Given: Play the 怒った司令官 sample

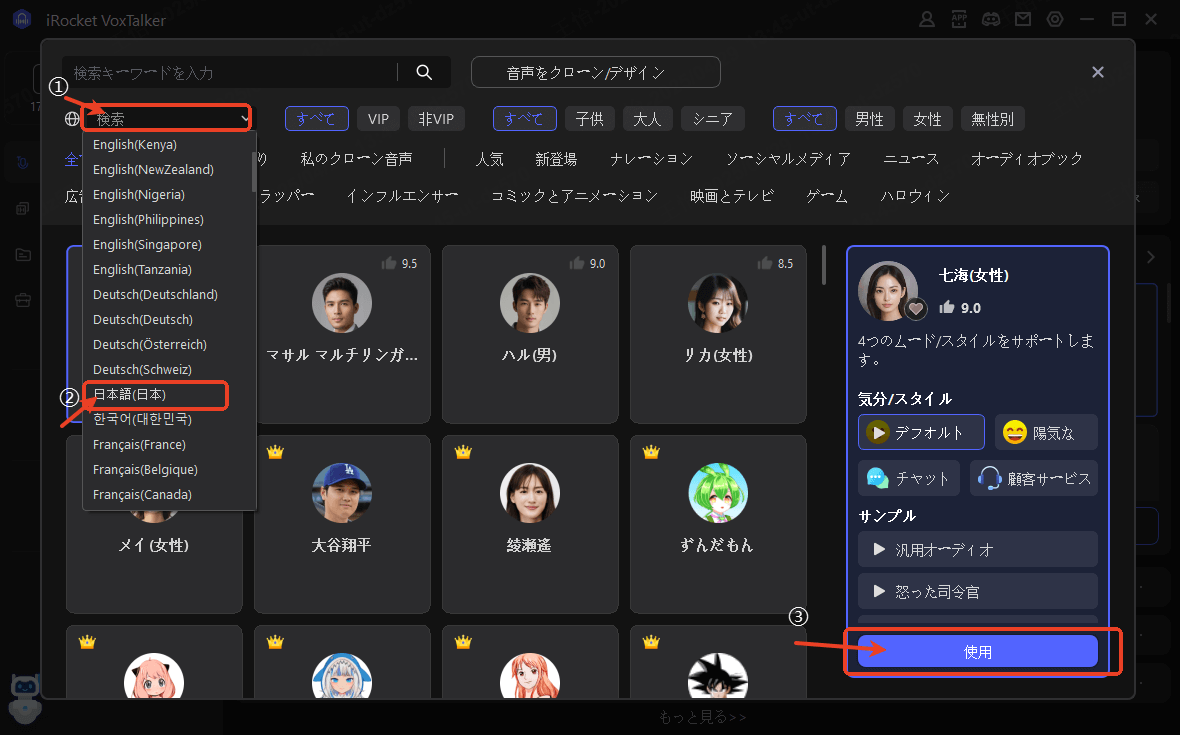Looking at the screenshot, I should coord(977,592).
